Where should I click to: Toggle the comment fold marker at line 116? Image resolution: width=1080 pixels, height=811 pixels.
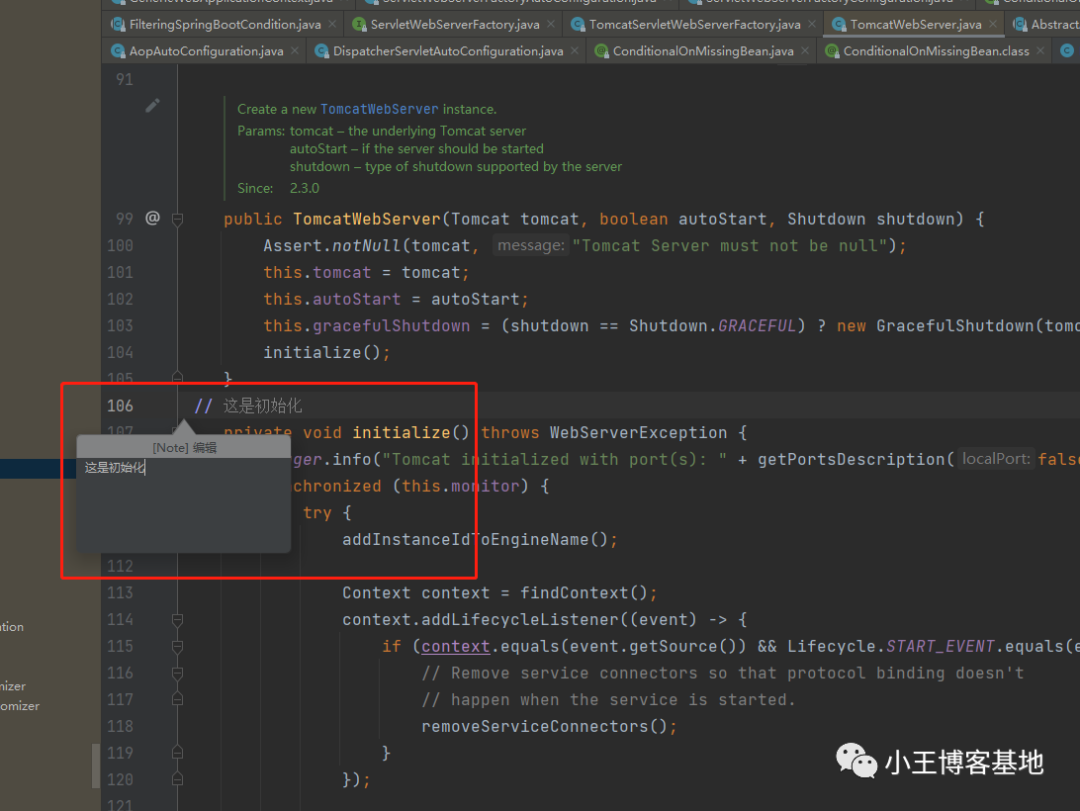pyautogui.click(x=177, y=673)
